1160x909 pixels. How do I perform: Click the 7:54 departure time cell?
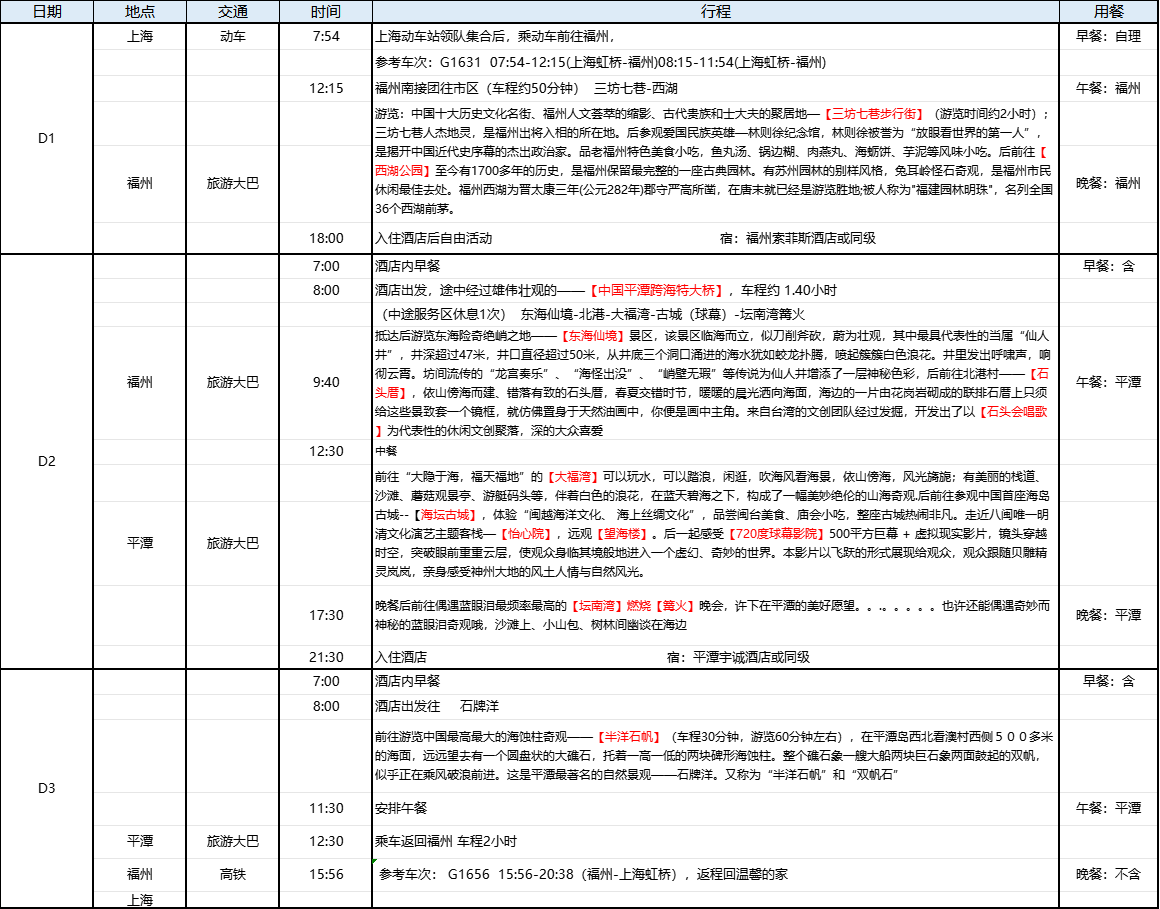click(x=326, y=36)
